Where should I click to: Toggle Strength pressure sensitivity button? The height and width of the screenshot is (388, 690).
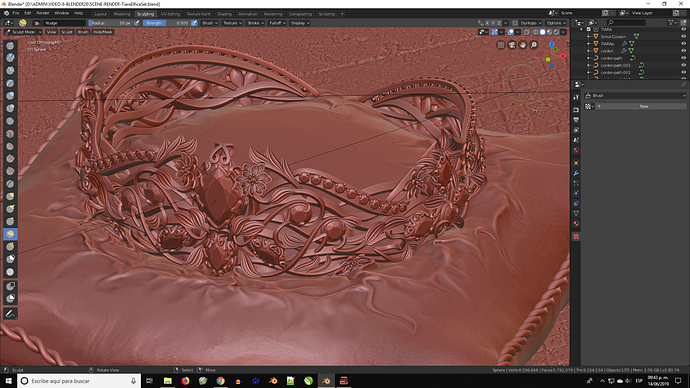[x=194, y=23]
